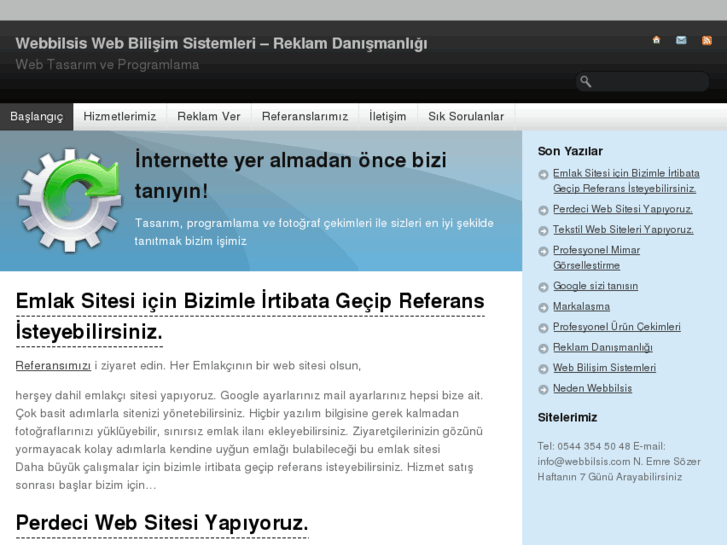The image size is (727, 545).
Task: Open sidebar link Emlak Sitesi için Bizimle İrtibata
Action: [626, 181]
